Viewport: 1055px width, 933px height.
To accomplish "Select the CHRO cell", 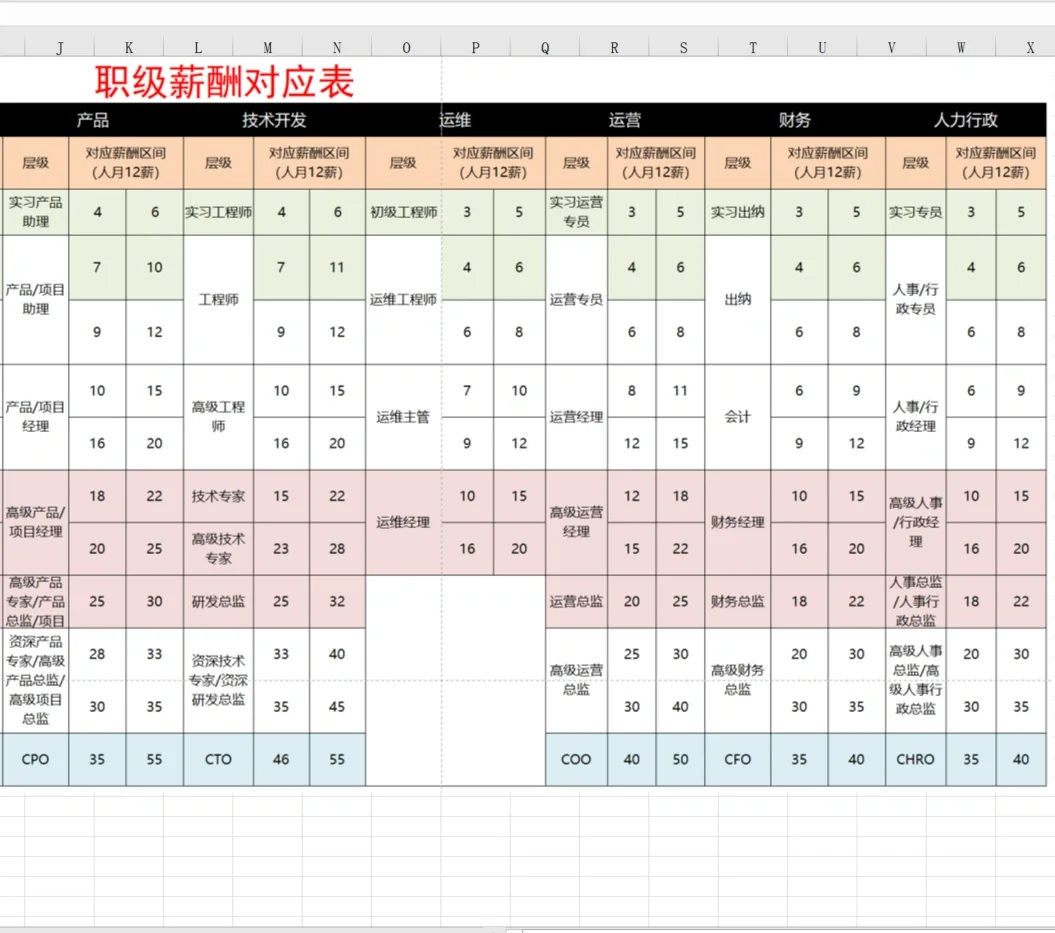I will point(914,759).
